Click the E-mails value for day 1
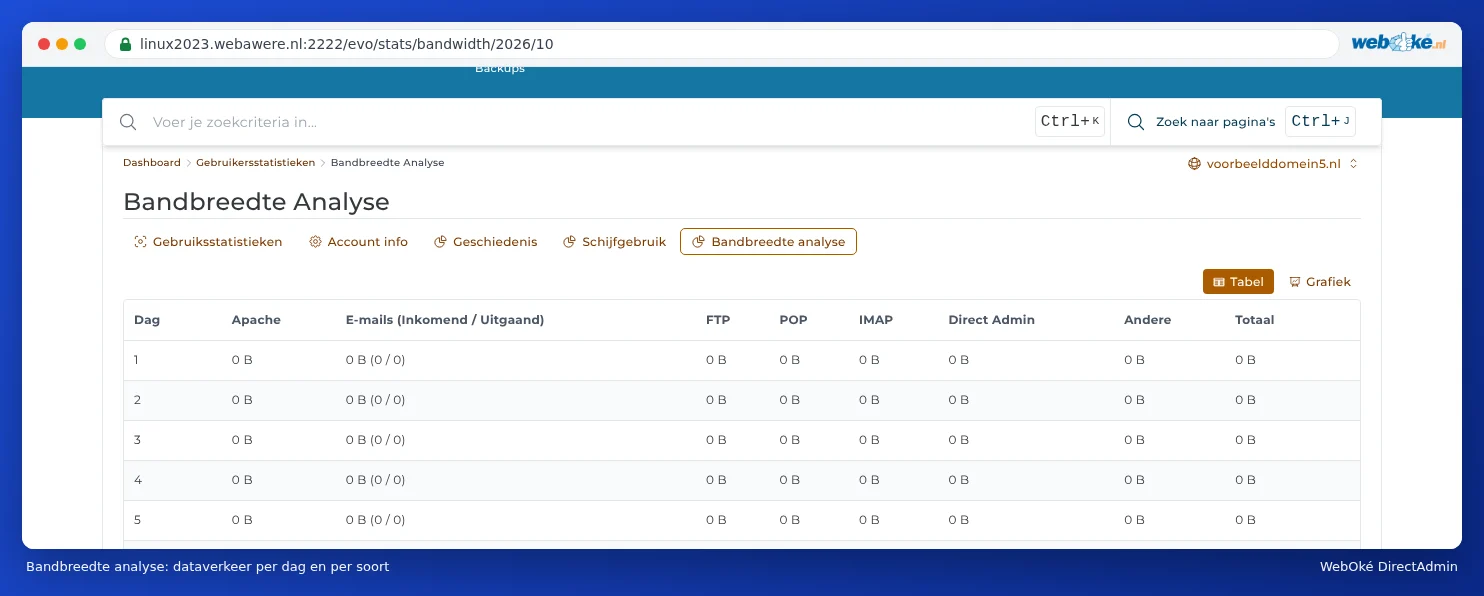The image size is (1484, 596). 375,360
